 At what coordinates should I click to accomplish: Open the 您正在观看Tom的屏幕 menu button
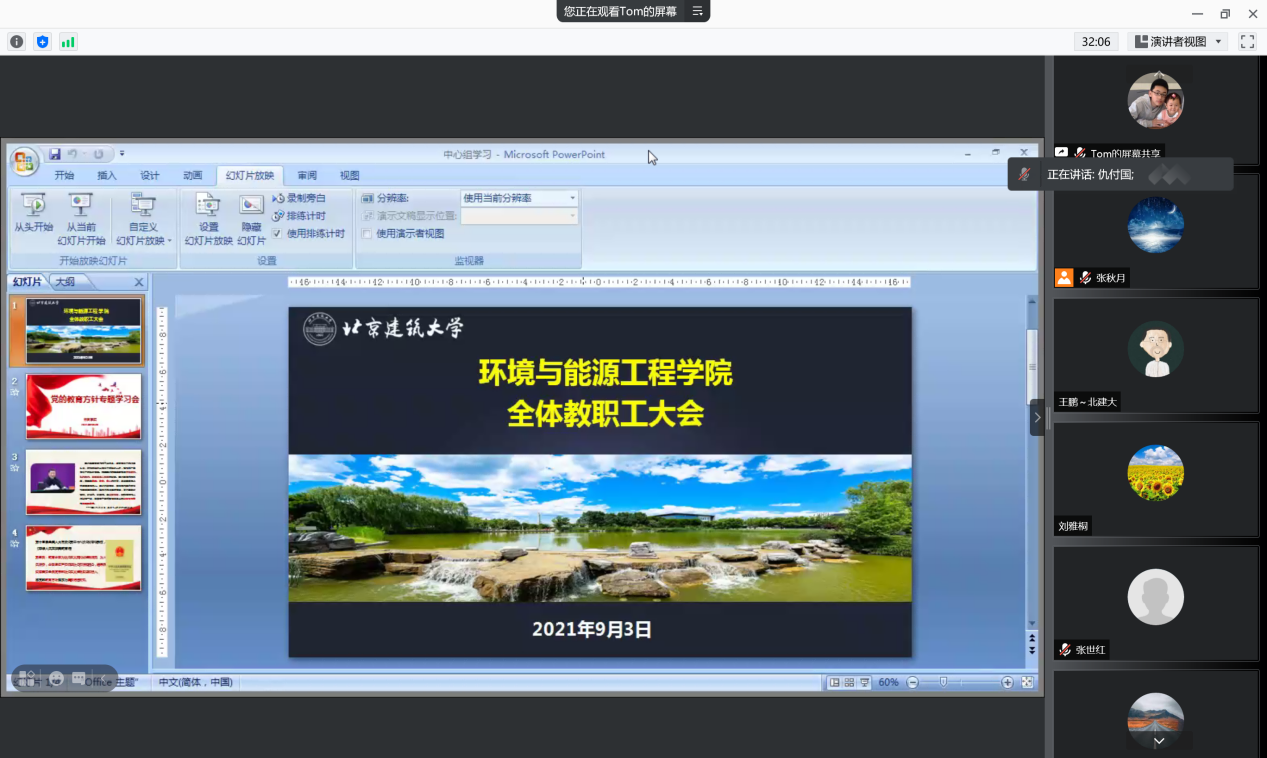pos(697,11)
